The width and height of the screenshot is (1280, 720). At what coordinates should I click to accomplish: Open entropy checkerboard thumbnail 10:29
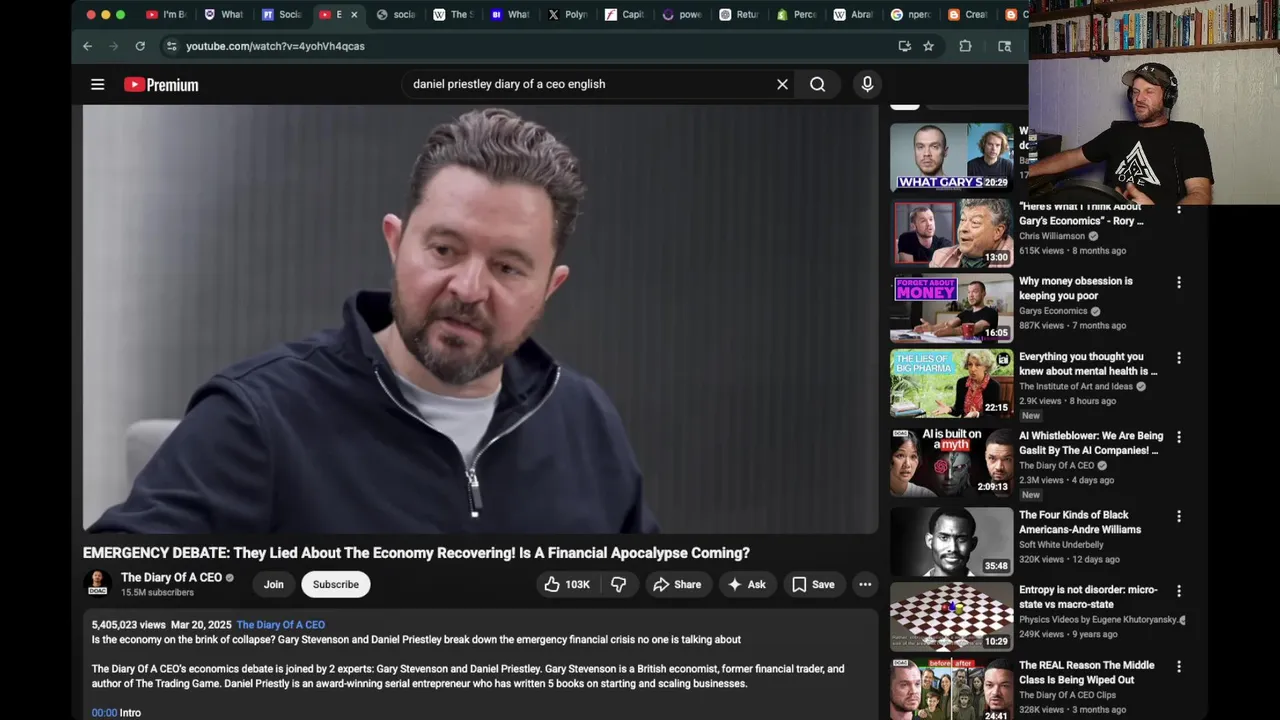click(951, 616)
